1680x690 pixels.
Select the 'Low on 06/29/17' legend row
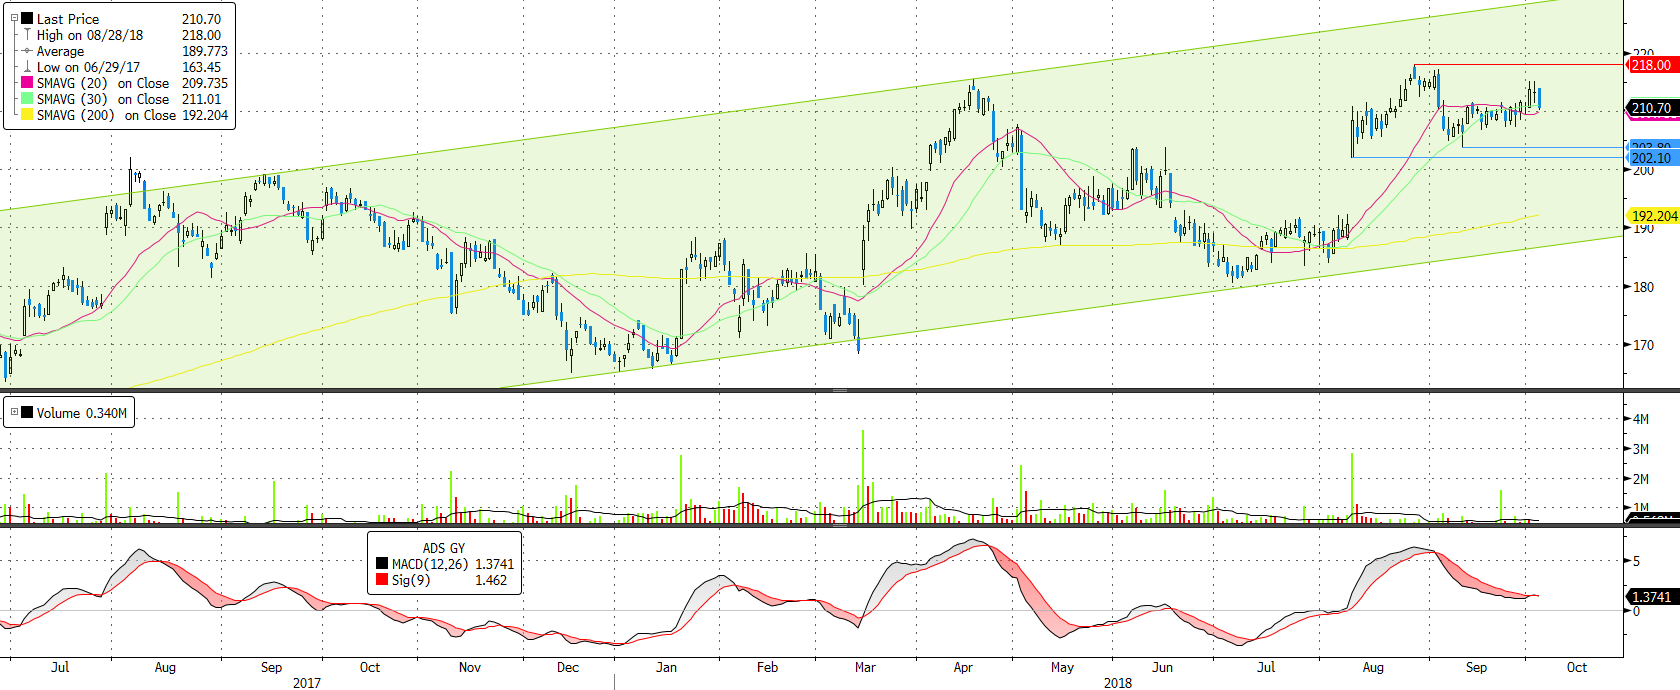point(129,67)
